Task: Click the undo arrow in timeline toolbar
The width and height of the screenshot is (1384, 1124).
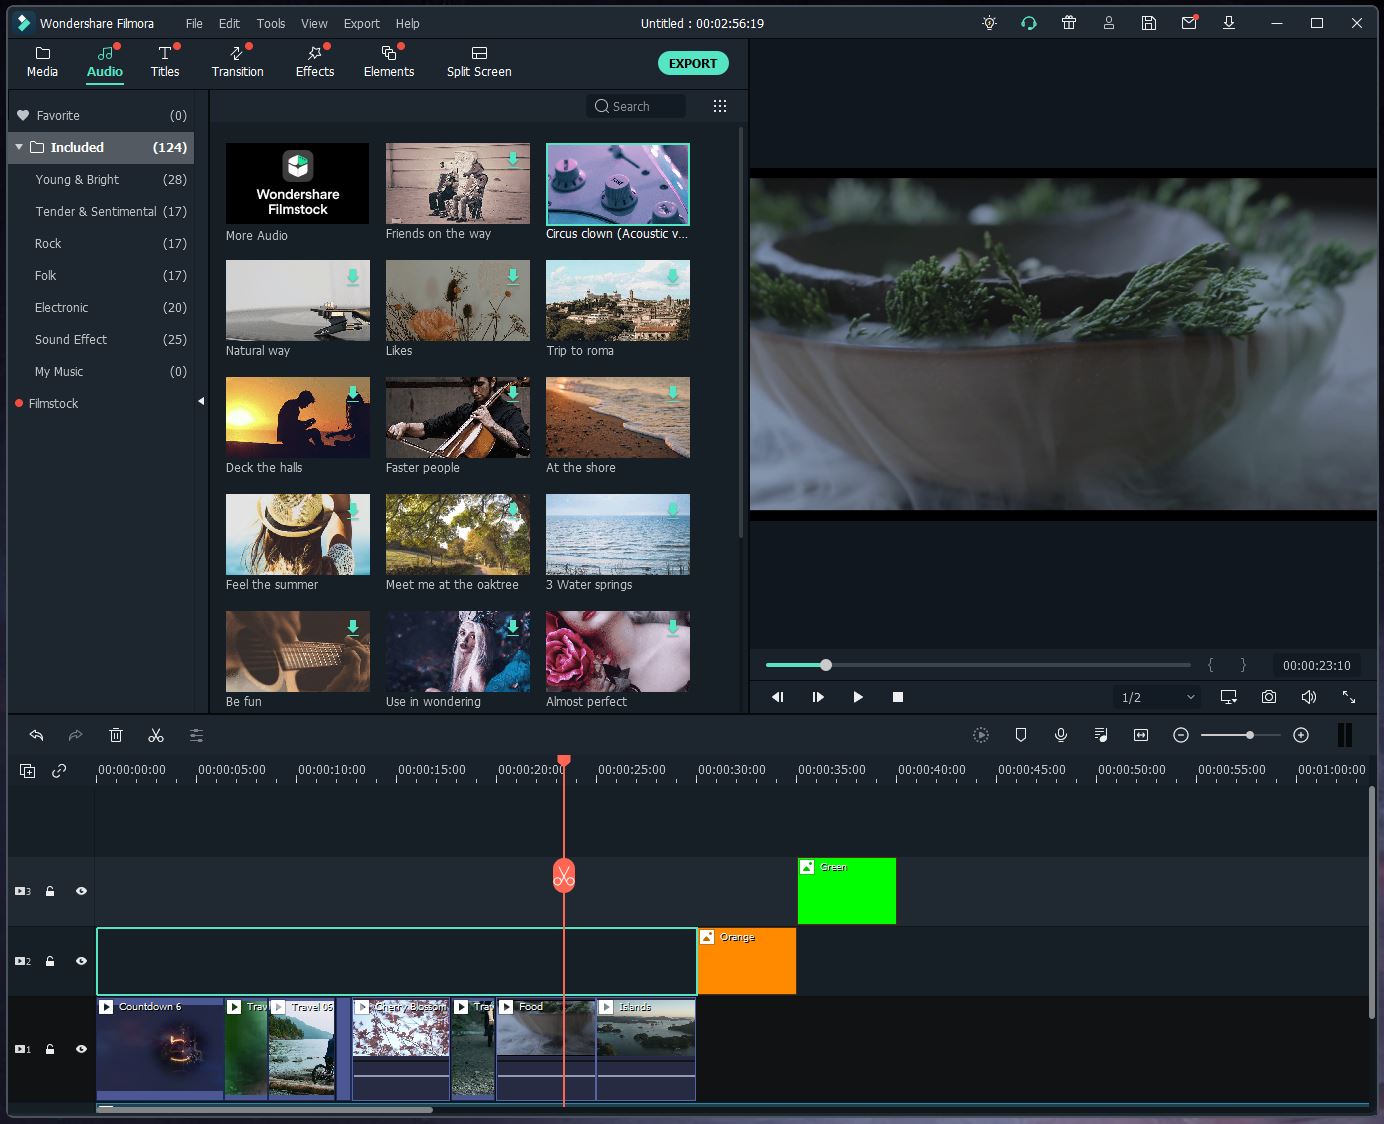Action: [37, 736]
